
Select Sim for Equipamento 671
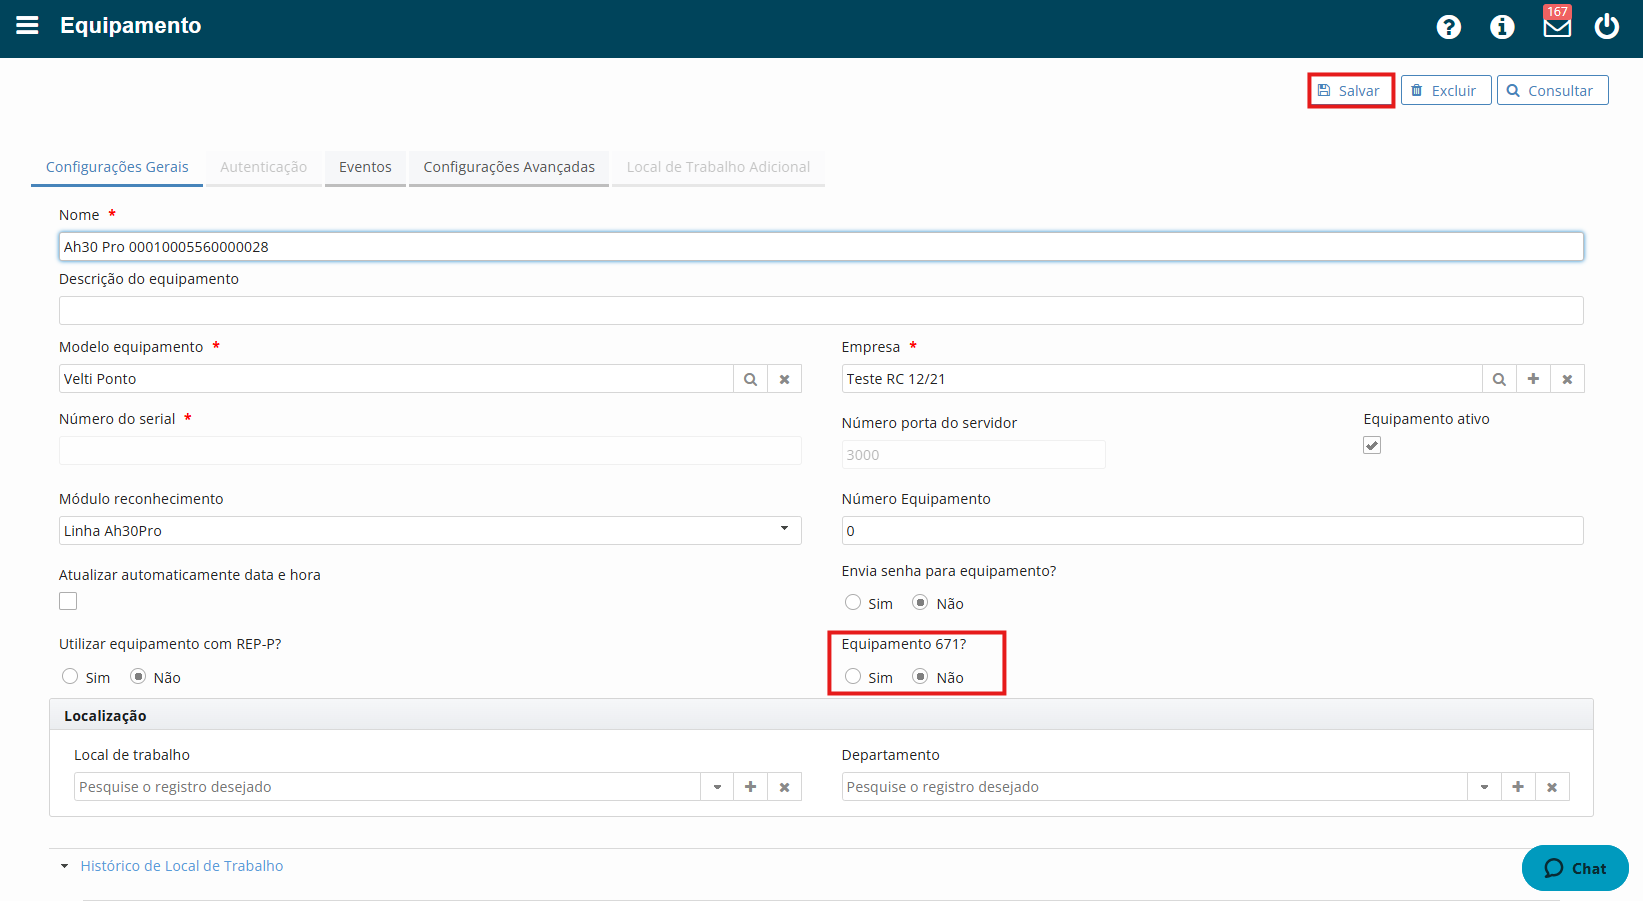853,676
